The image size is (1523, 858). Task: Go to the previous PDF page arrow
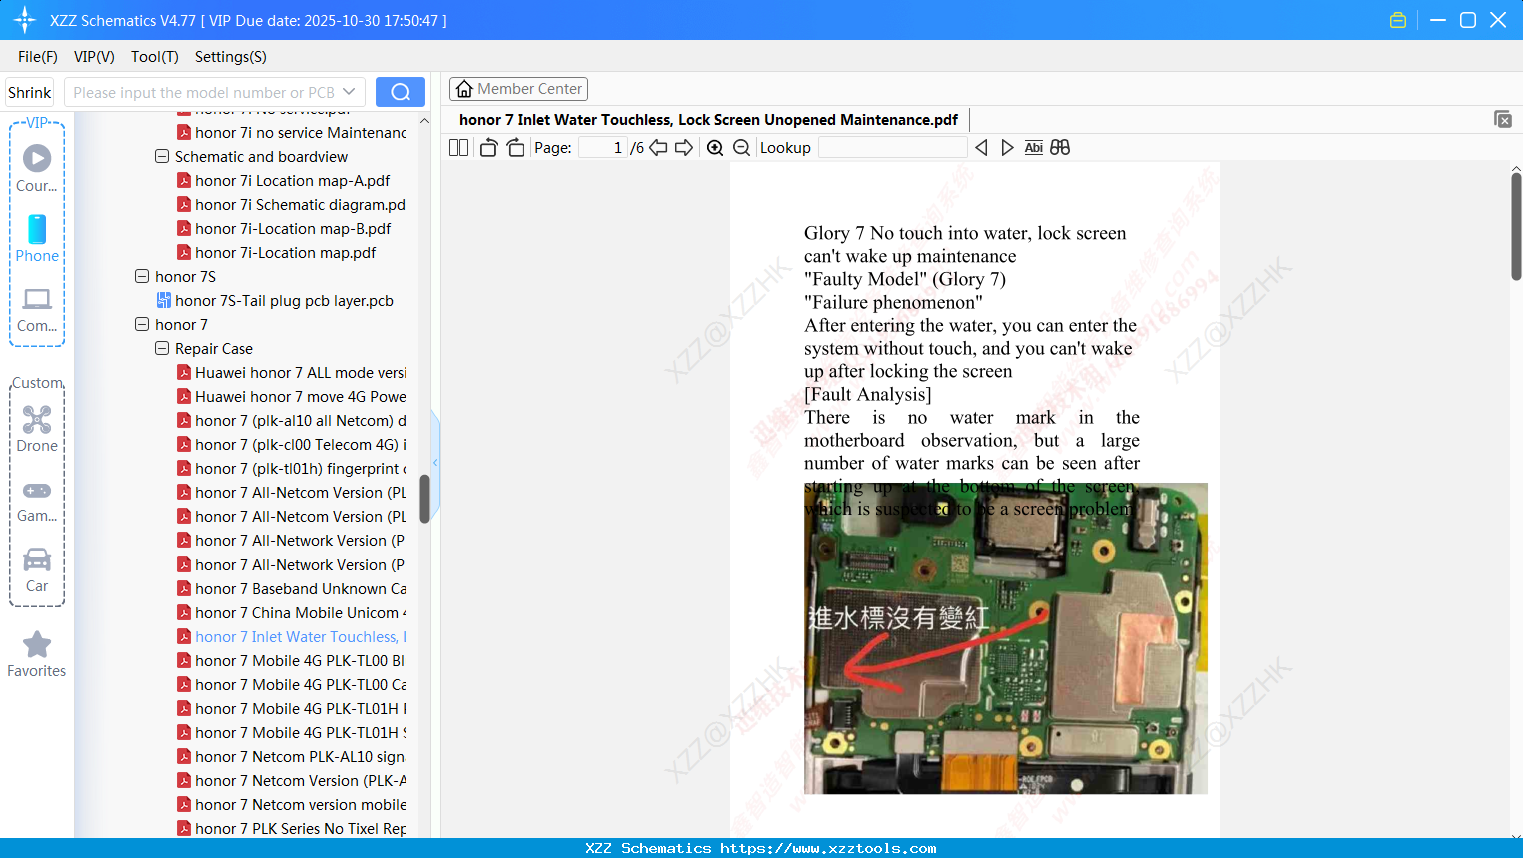658,148
